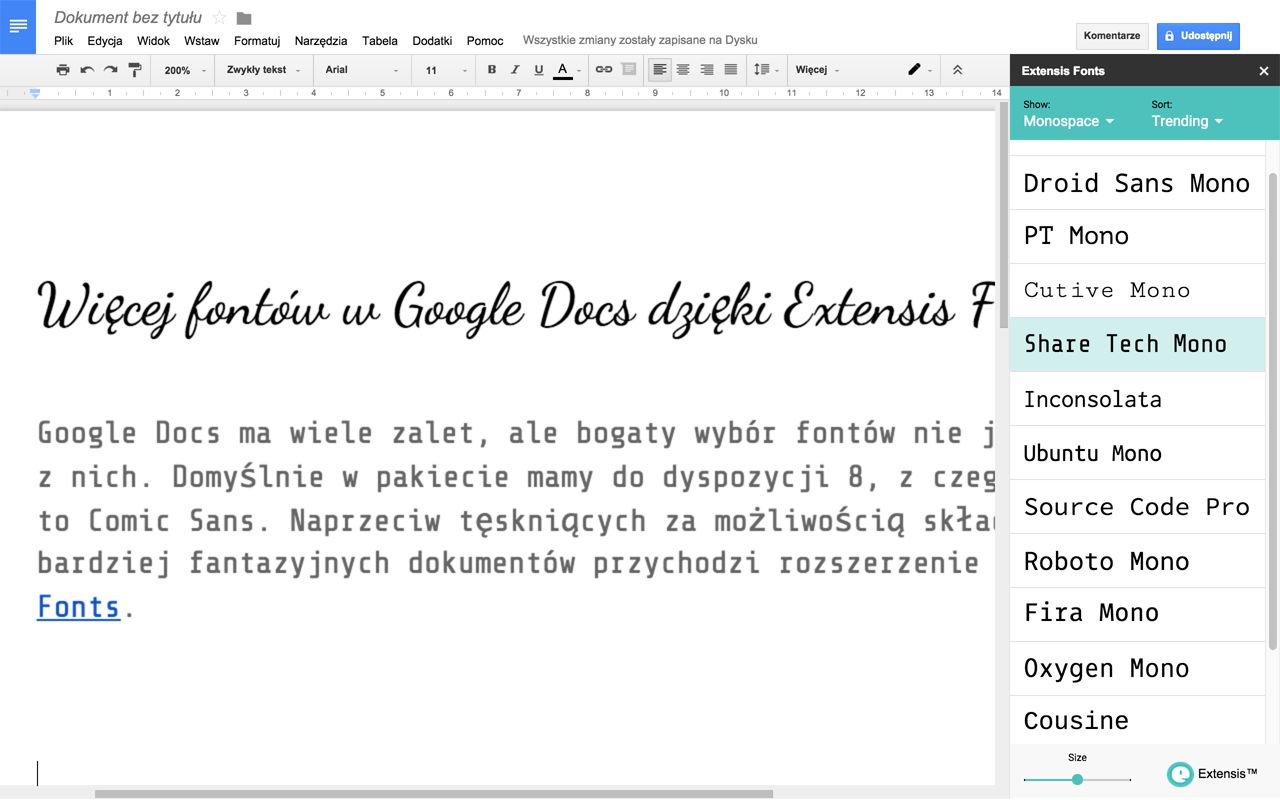1280x800 pixels.
Task: Undo the last action
Action: [x=87, y=70]
